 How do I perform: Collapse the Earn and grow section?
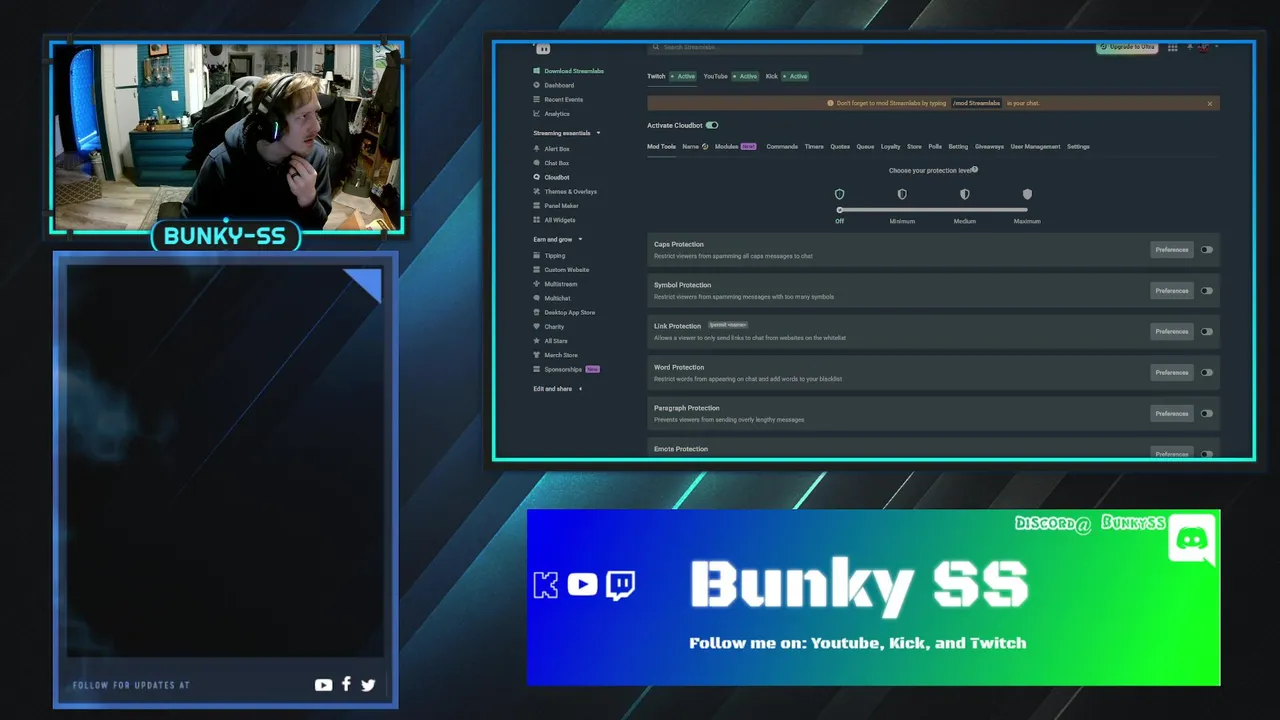580,239
